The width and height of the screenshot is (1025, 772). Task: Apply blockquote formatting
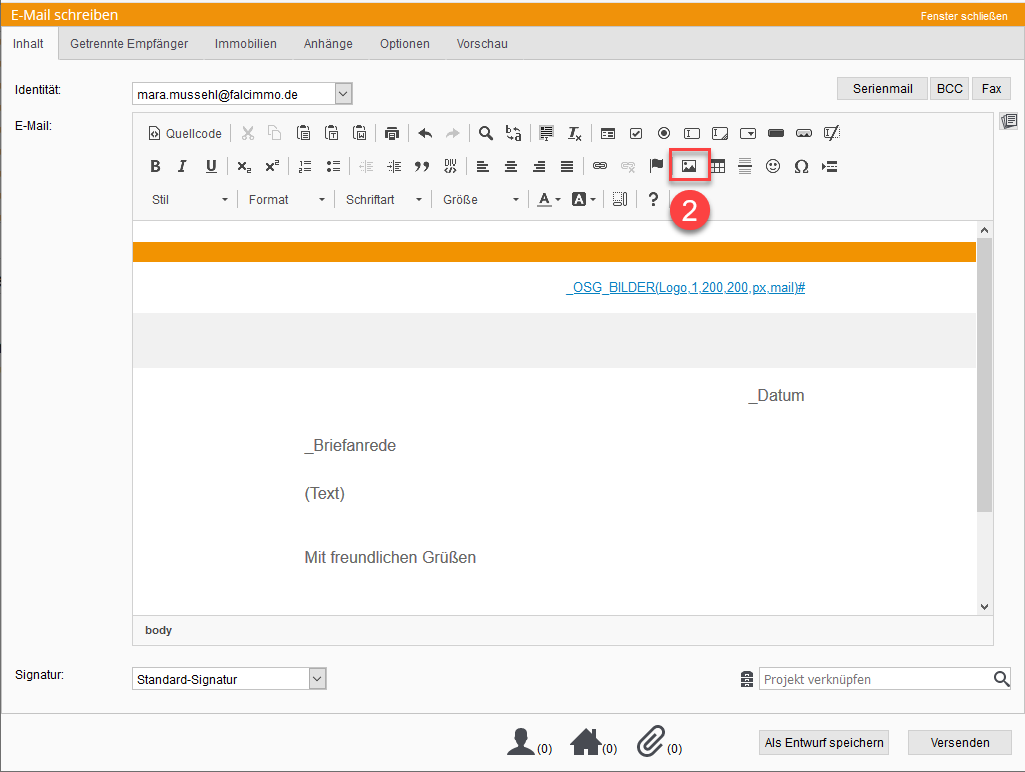(x=422, y=167)
